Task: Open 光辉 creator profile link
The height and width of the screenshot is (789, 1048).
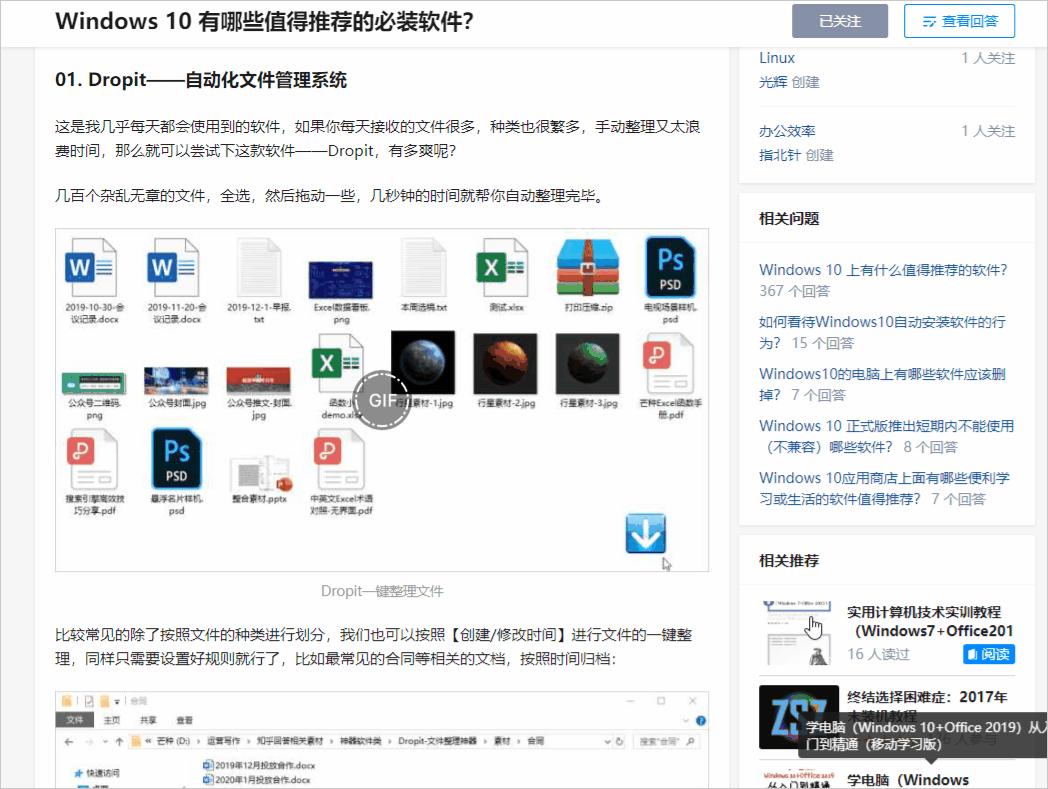Action: click(773, 82)
